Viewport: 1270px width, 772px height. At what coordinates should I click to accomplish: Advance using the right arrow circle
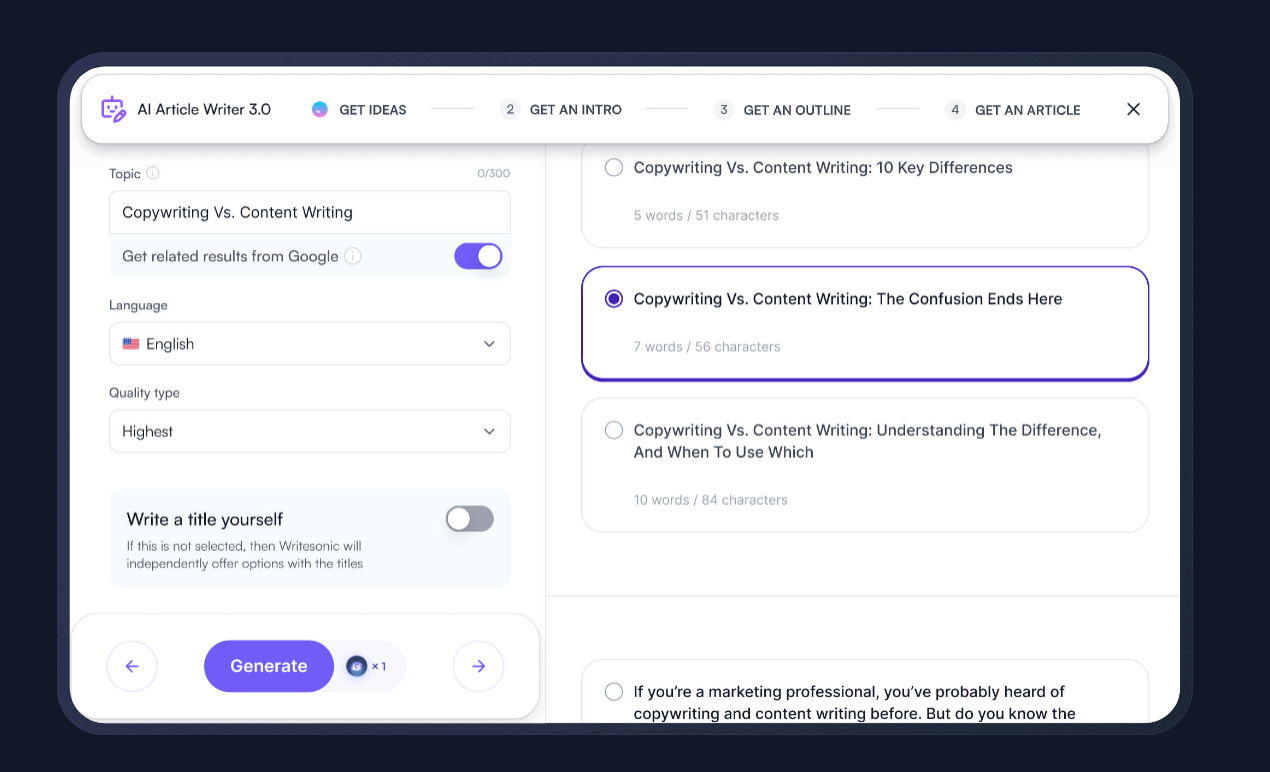(478, 666)
